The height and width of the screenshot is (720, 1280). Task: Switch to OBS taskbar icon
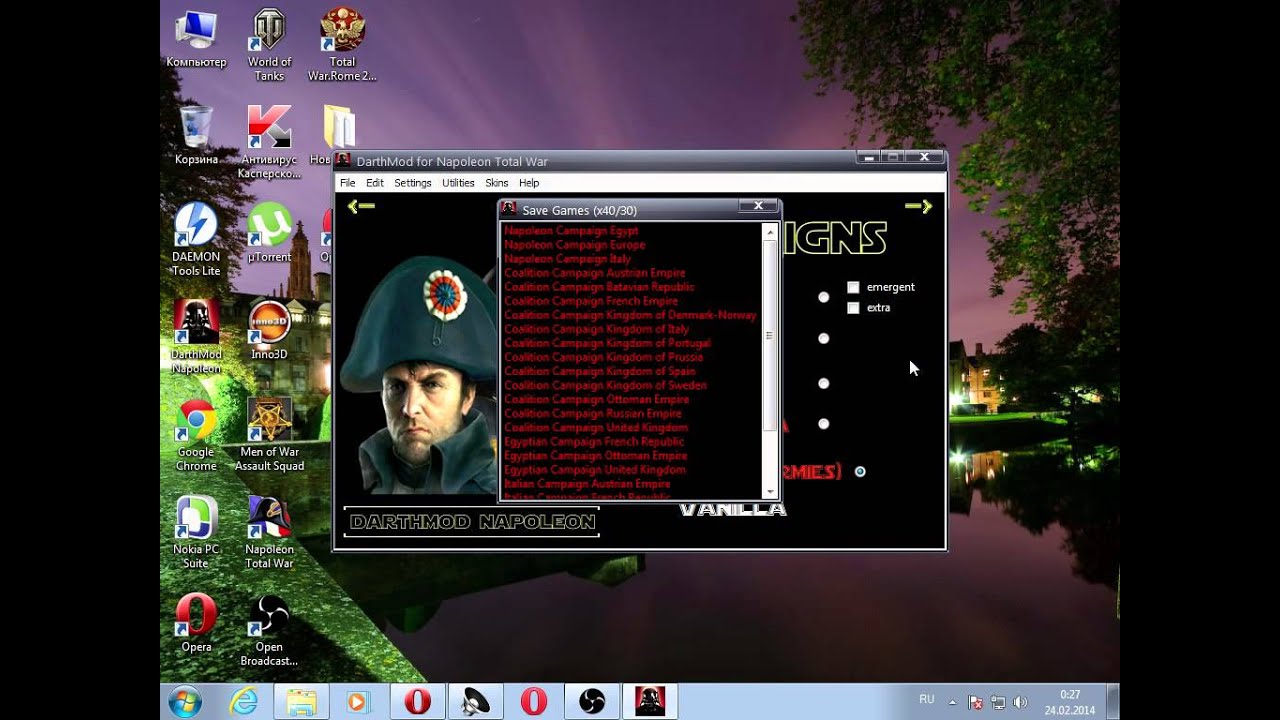tap(591, 702)
